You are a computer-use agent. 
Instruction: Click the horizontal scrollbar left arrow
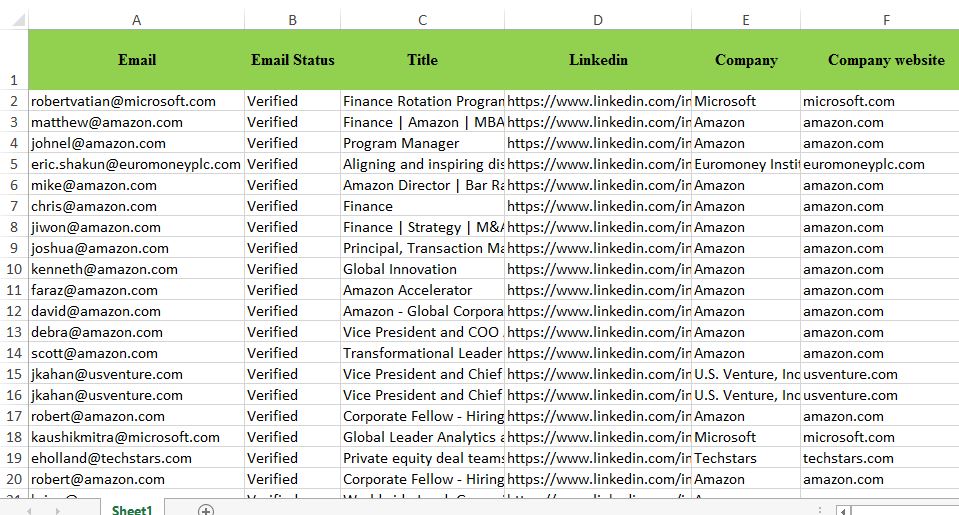(843, 510)
